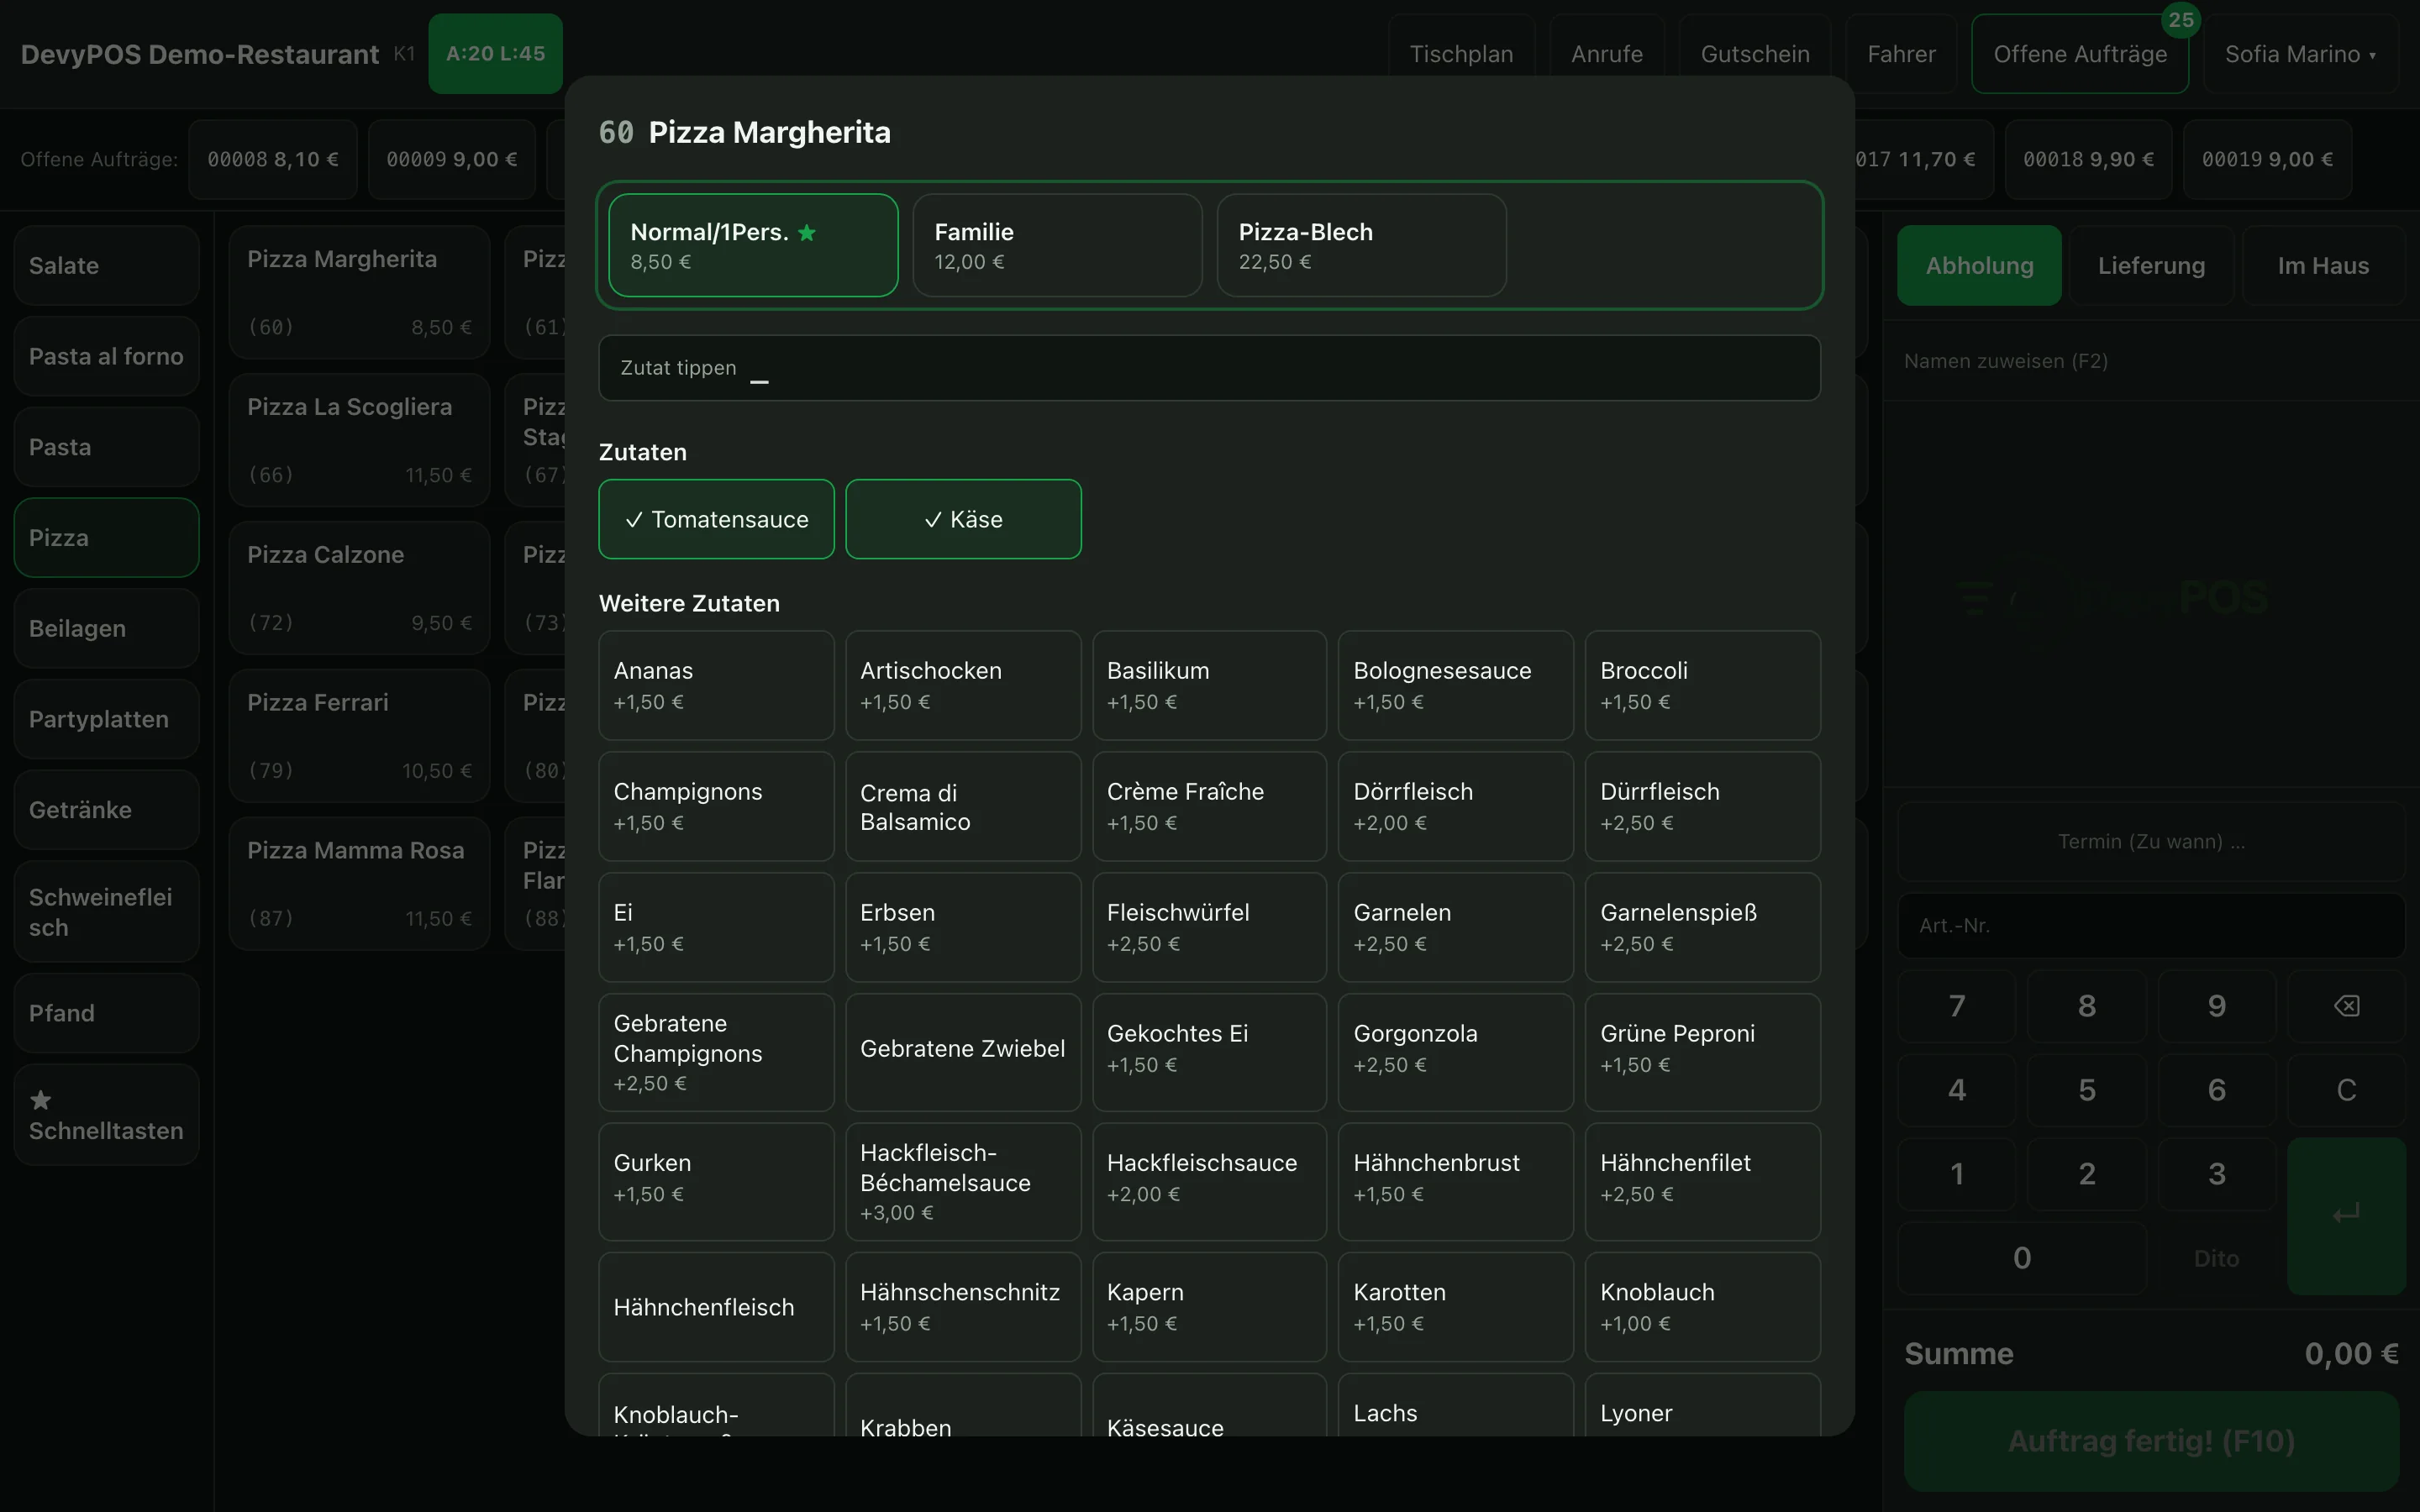Image resolution: width=2420 pixels, height=1512 pixels.
Task: Add Broccoli as extra ingredient
Action: click(1702, 685)
